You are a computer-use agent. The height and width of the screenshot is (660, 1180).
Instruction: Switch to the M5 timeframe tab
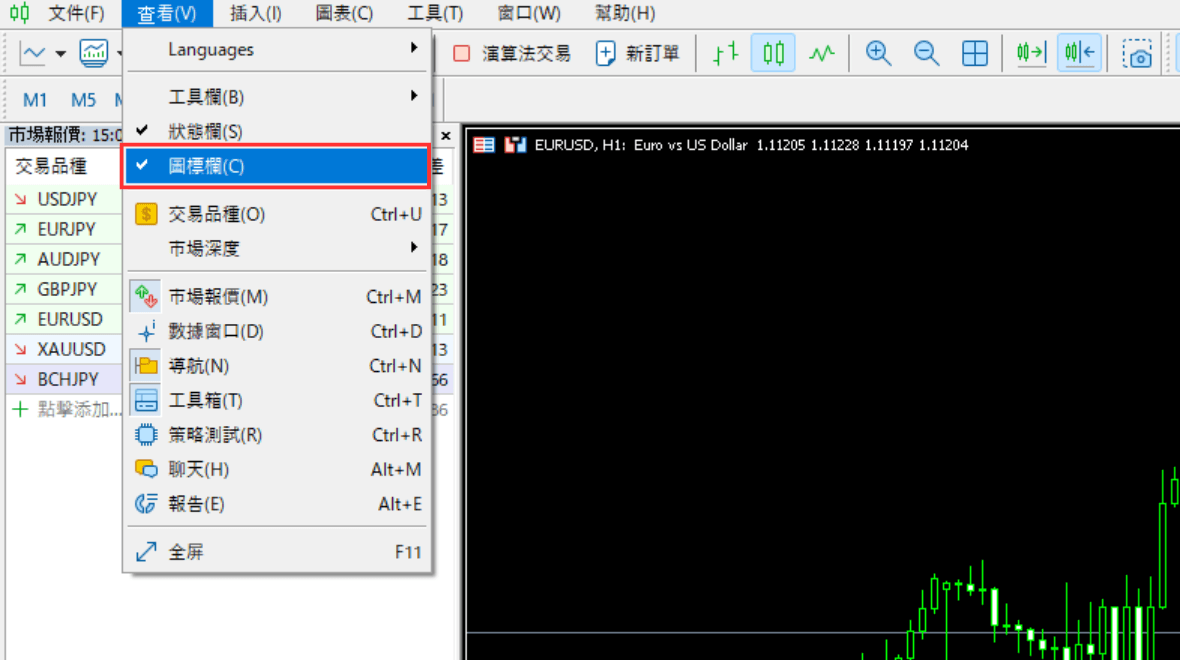tap(83, 100)
